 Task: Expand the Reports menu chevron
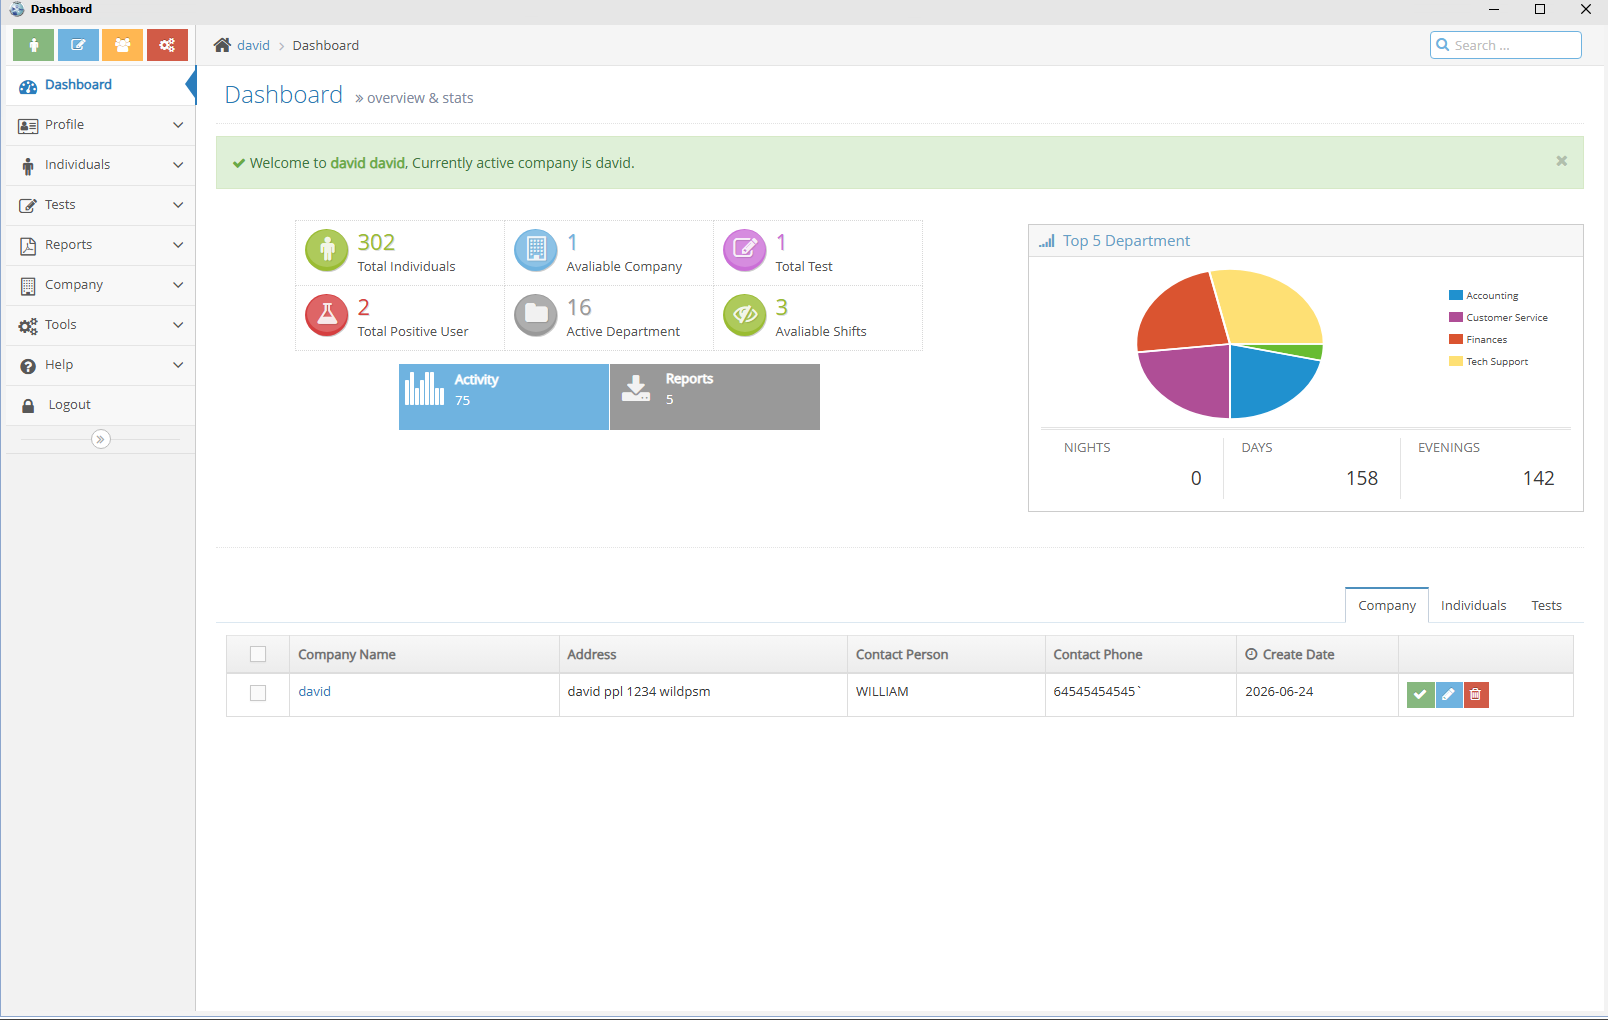pyautogui.click(x=178, y=245)
